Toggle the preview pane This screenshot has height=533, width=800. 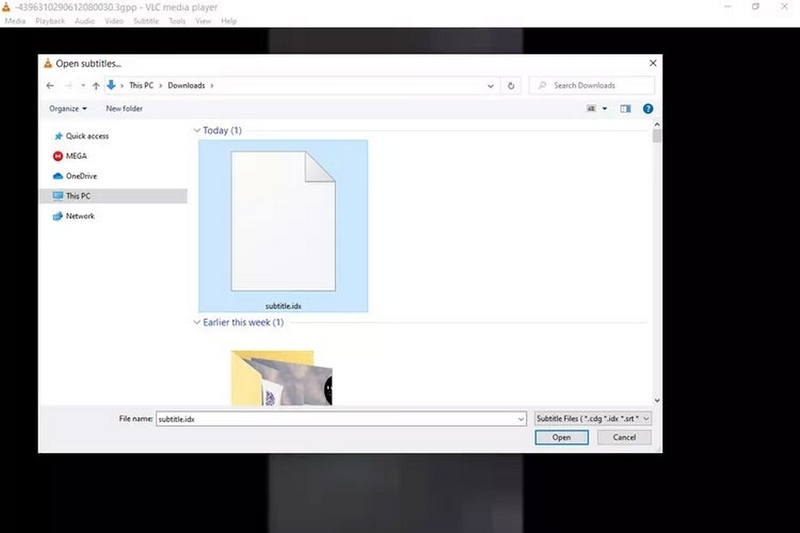(x=625, y=109)
